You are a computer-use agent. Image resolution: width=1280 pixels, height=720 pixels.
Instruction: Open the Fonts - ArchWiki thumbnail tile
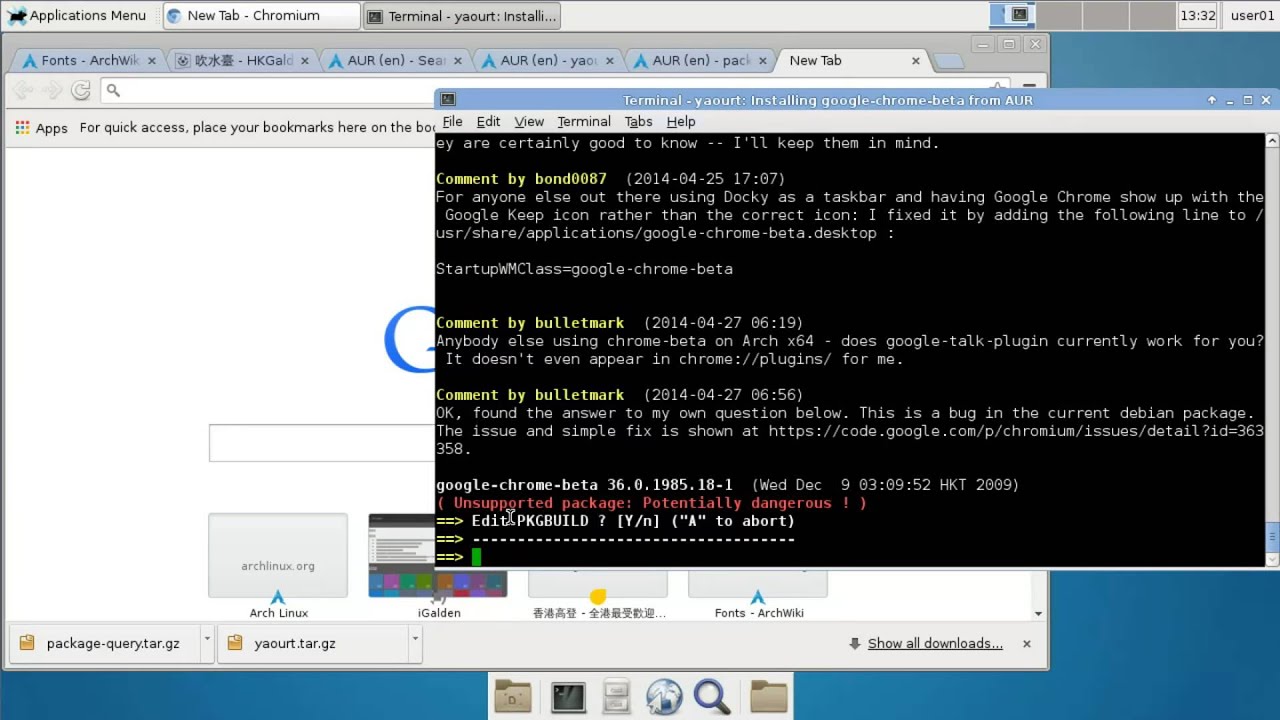(x=758, y=595)
